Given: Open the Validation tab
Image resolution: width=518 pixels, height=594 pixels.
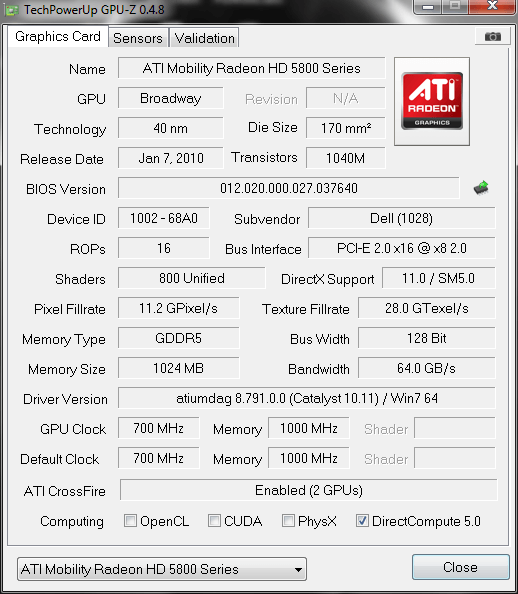Looking at the screenshot, I should coord(205,38).
